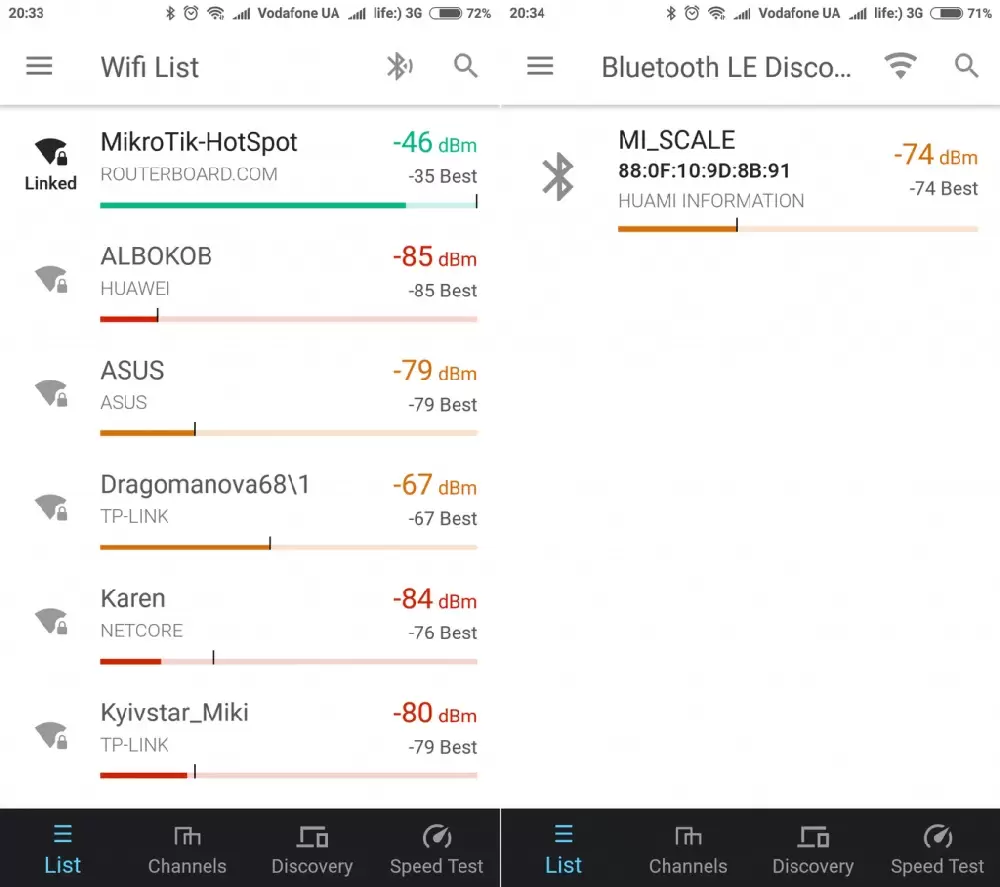Open Discovery tab in Bluetooth screen
Image resolution: width=1000 pixels, height=887 pixels.
(x=813, y=848)
